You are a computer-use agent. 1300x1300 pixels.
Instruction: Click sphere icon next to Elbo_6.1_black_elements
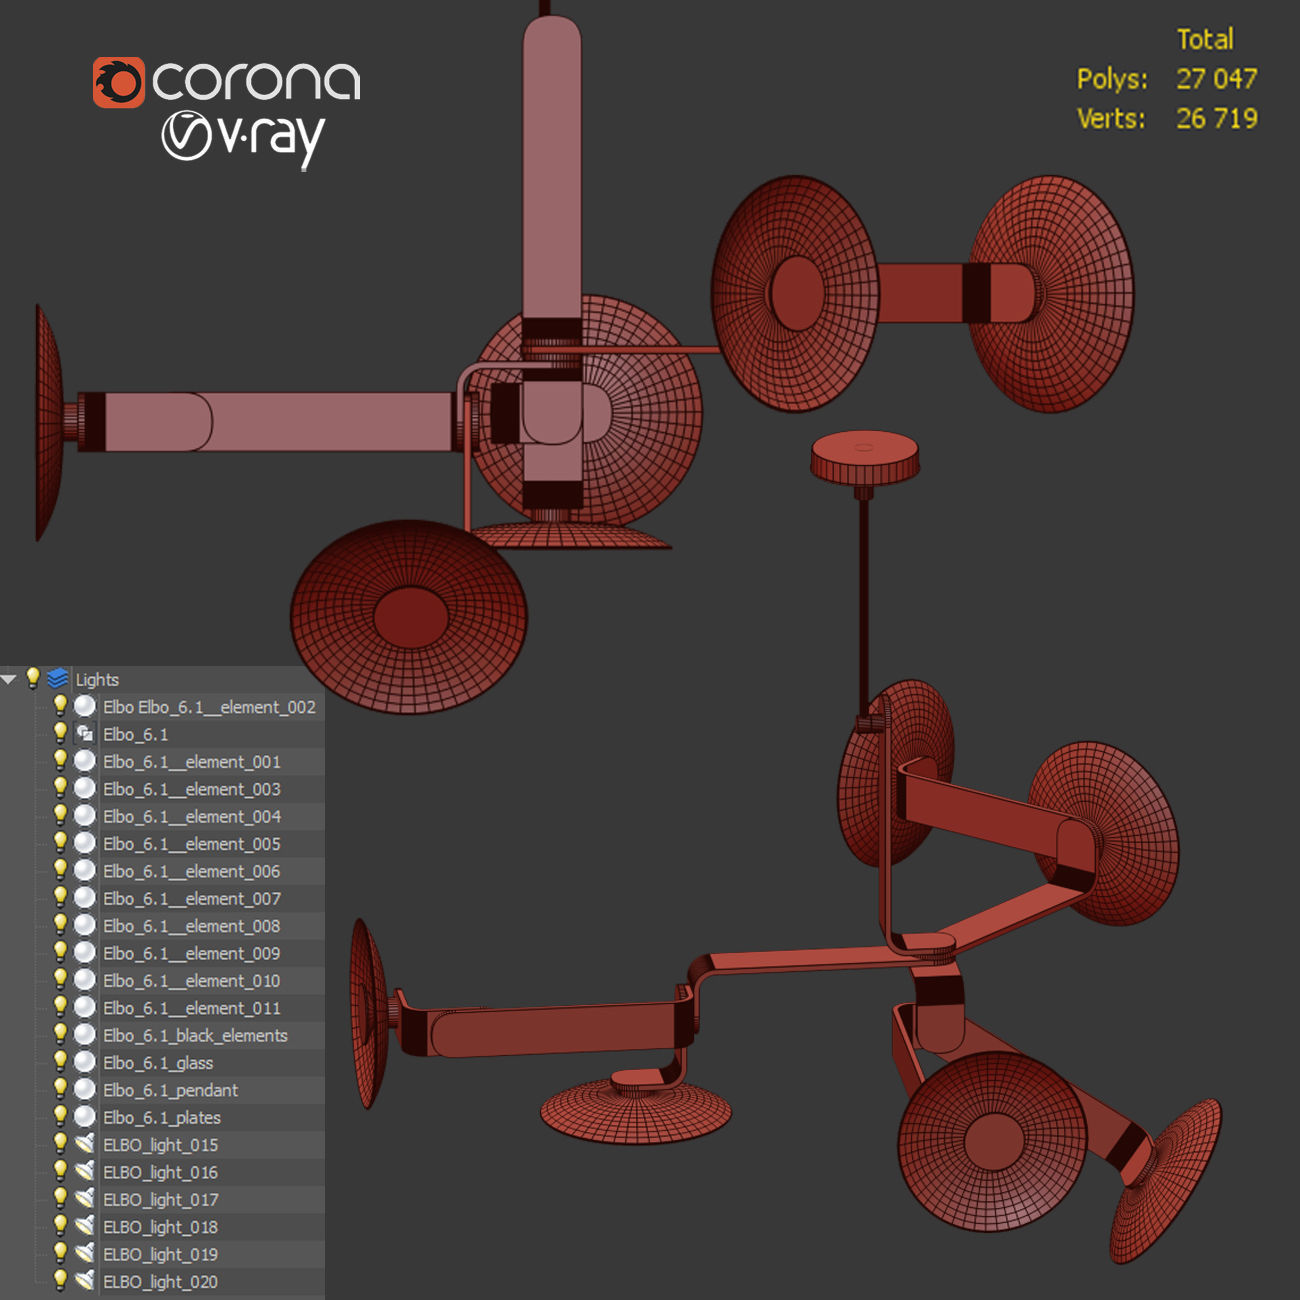click(85, 1035)
